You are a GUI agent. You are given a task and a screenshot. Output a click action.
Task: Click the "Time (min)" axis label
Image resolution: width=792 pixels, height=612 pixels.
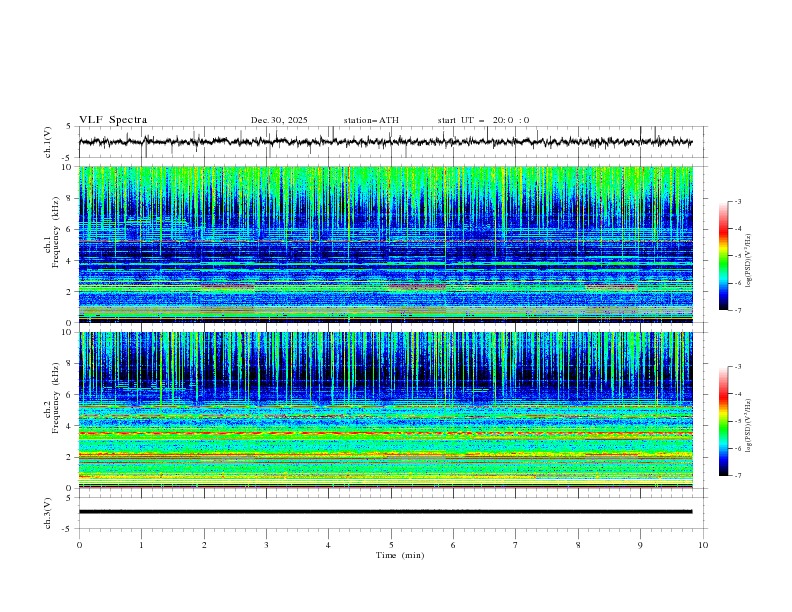(400, 555)
